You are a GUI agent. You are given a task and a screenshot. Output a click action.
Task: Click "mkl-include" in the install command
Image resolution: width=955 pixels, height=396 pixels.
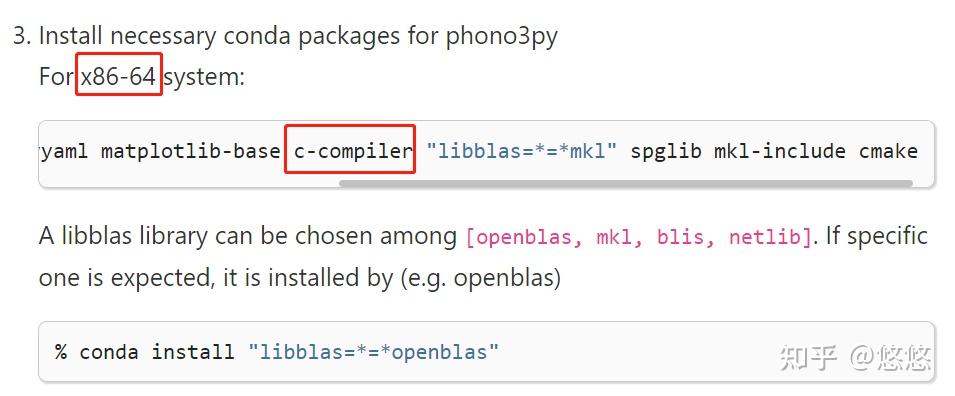tap(780, 150)
